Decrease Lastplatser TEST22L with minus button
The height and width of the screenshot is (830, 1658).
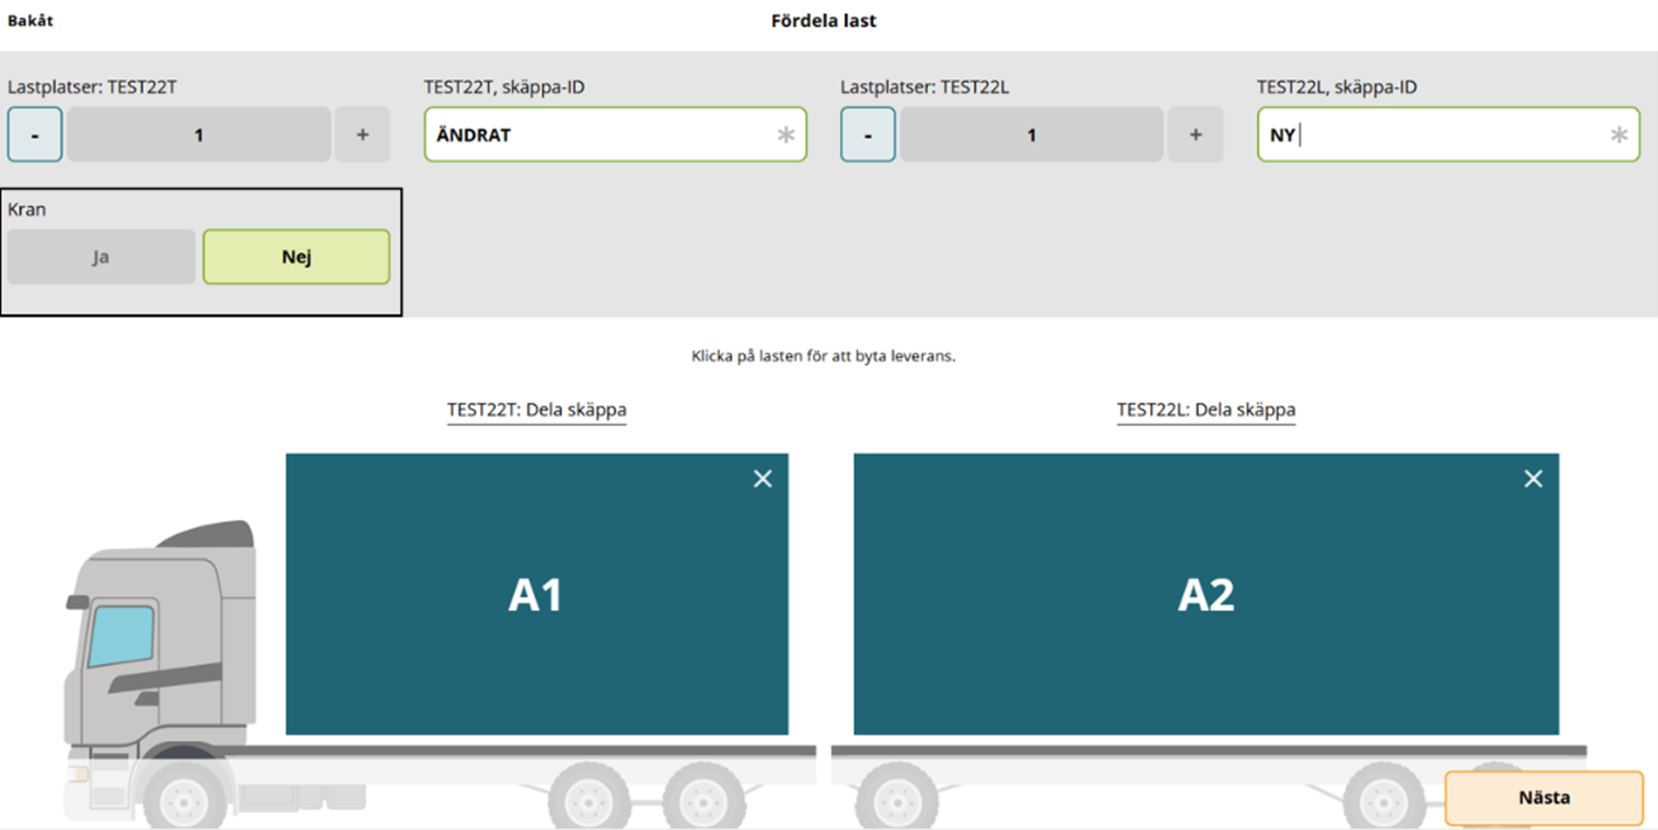(868, 135)
